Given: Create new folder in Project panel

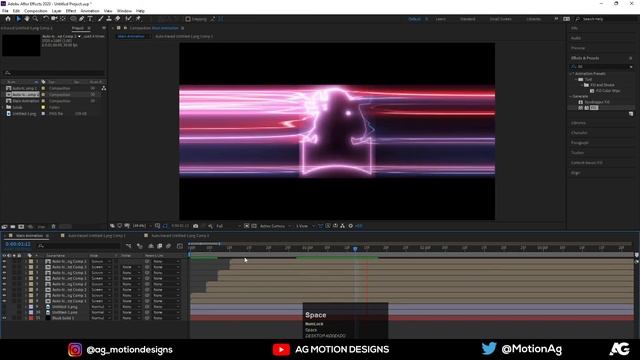Looking at the screenshot, I should click(13, 227).
